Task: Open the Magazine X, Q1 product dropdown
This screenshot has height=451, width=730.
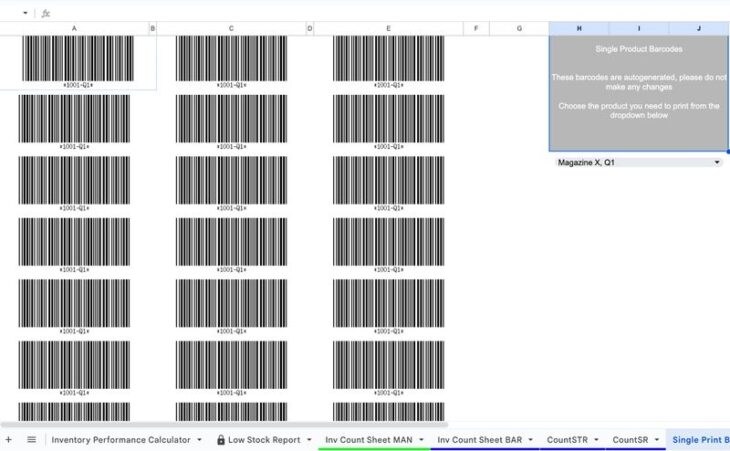Action: (x=717, y=162)
